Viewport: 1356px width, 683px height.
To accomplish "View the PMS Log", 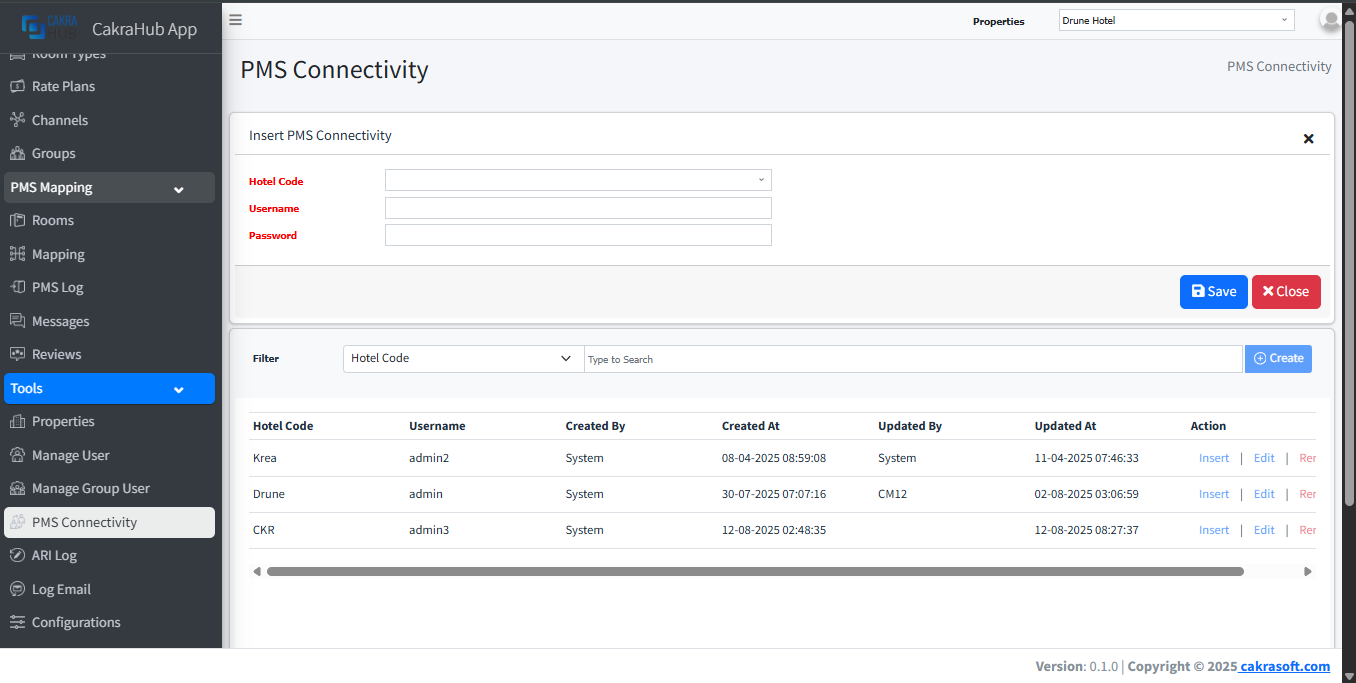I will pos(56,287).
